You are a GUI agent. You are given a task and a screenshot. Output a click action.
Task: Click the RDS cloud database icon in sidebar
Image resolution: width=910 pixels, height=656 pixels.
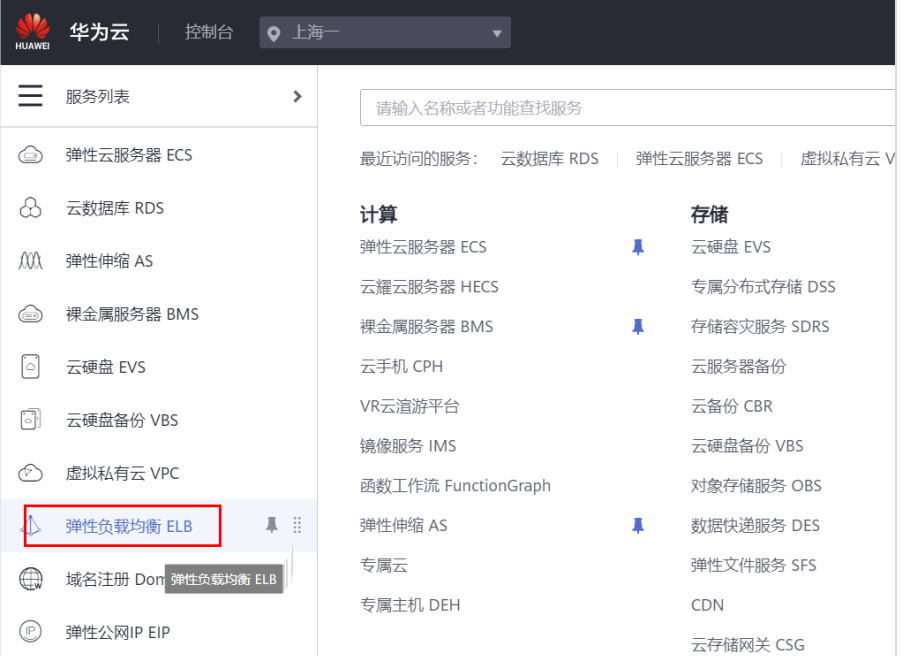tap(30, 208)
